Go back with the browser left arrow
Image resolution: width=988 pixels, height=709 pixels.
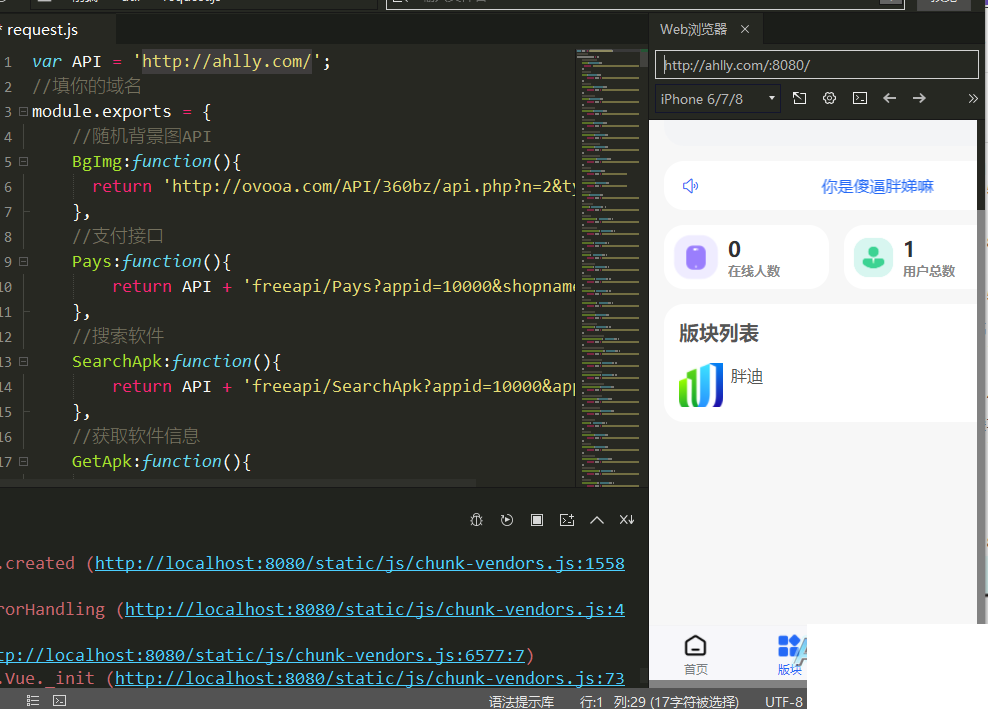(889, 98)
